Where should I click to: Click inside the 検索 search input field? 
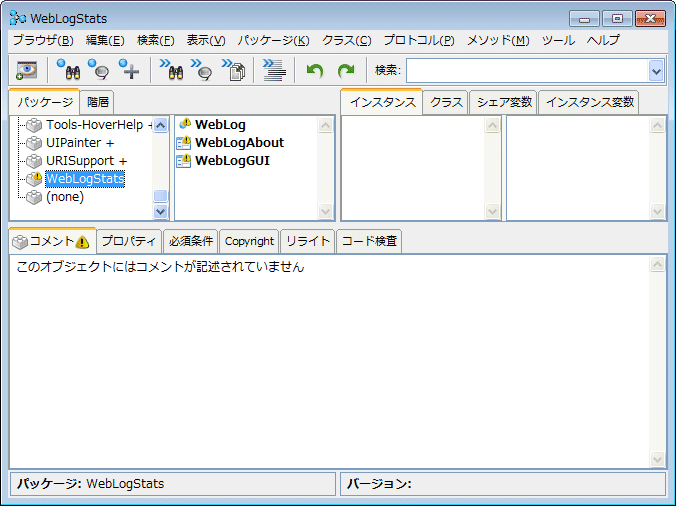click(526, 70)
